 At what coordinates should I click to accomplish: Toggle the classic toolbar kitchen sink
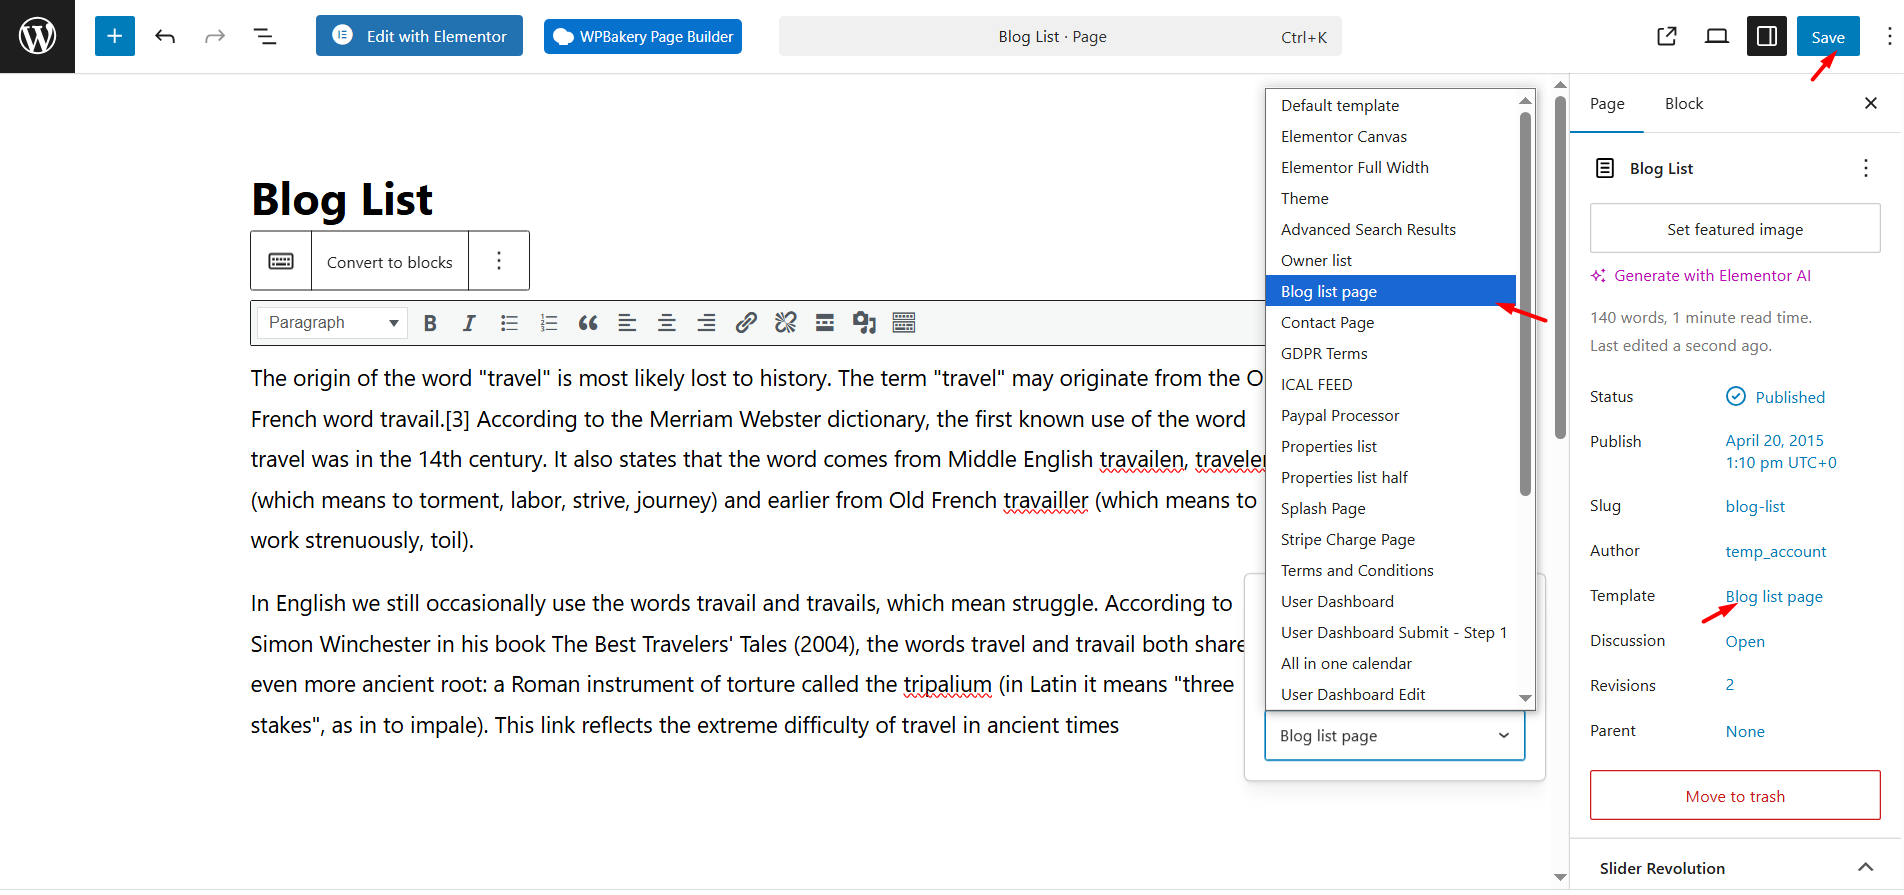(904, 322)
